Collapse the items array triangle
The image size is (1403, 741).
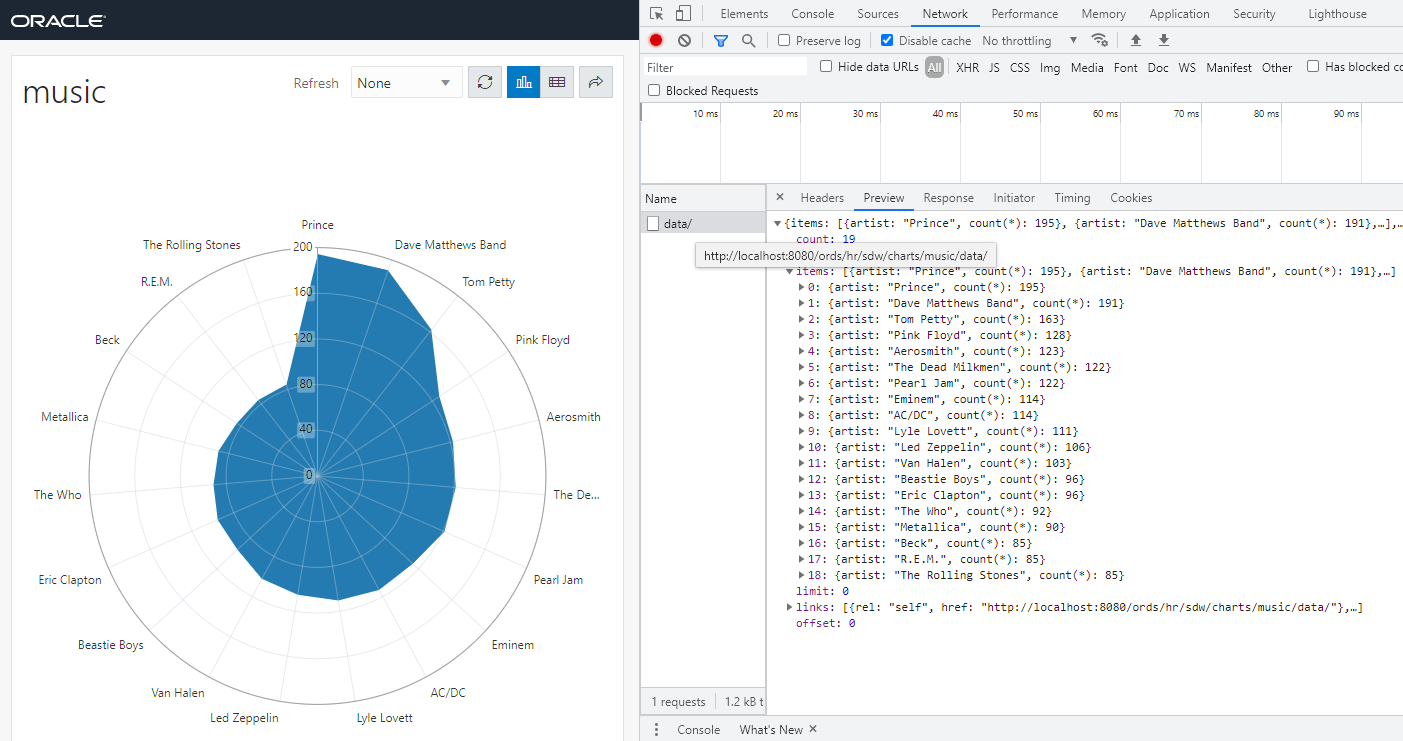tap(790, 271)
